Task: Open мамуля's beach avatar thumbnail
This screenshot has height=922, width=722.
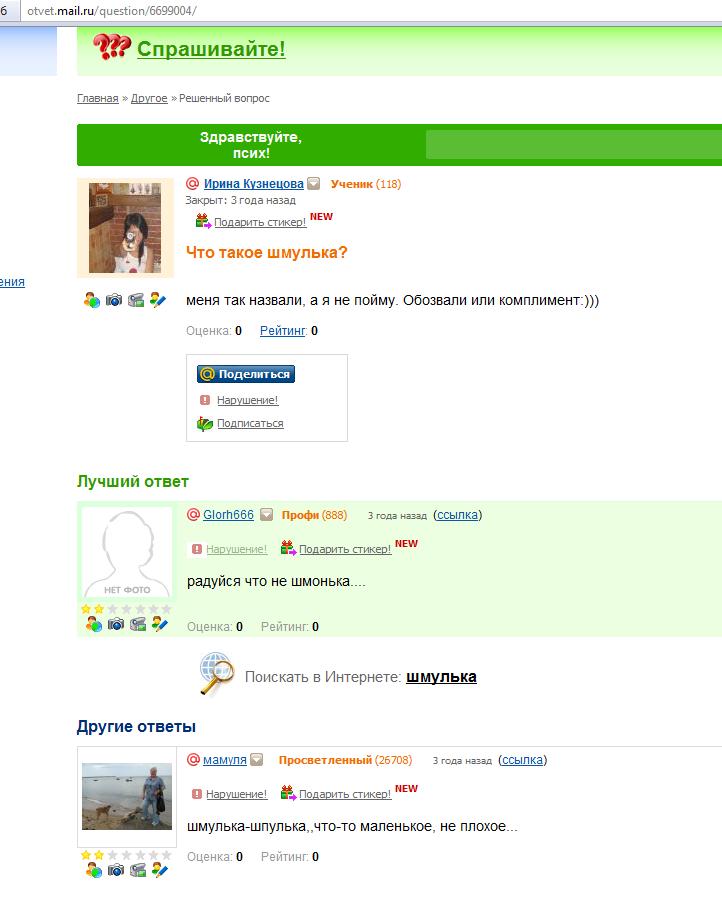Action: point(127,796)
